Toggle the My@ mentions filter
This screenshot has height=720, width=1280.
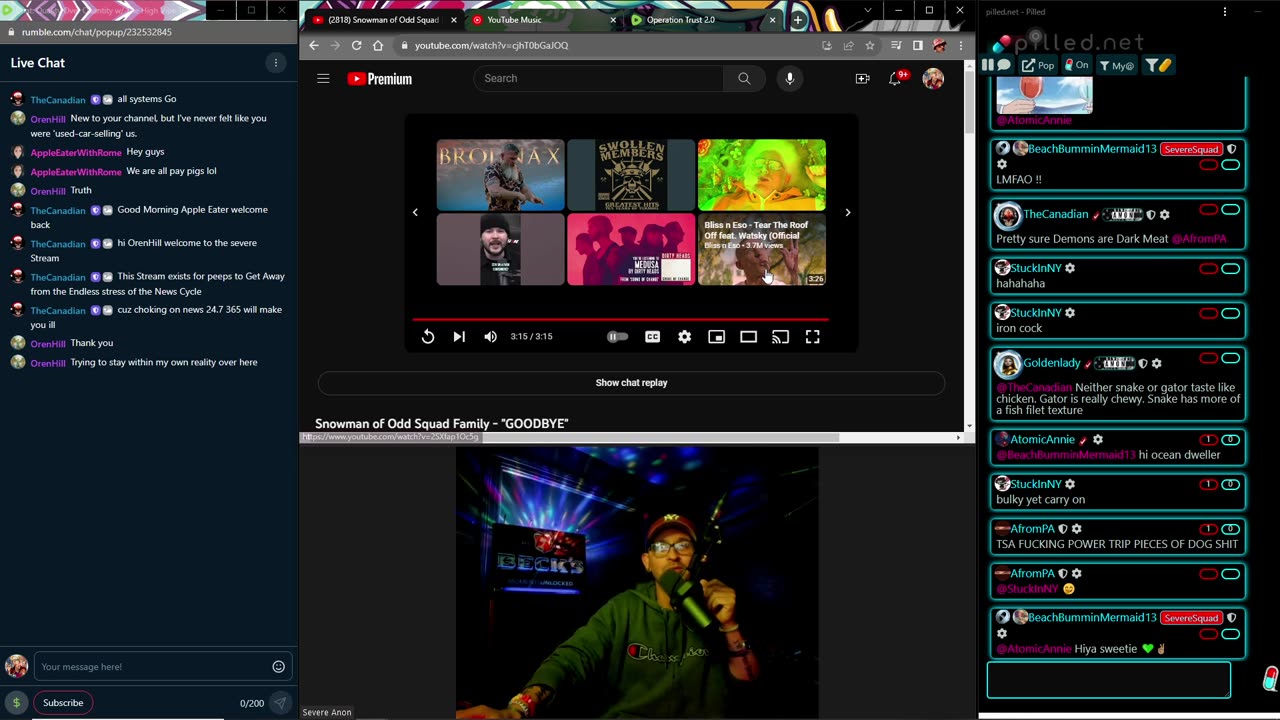1117,66
